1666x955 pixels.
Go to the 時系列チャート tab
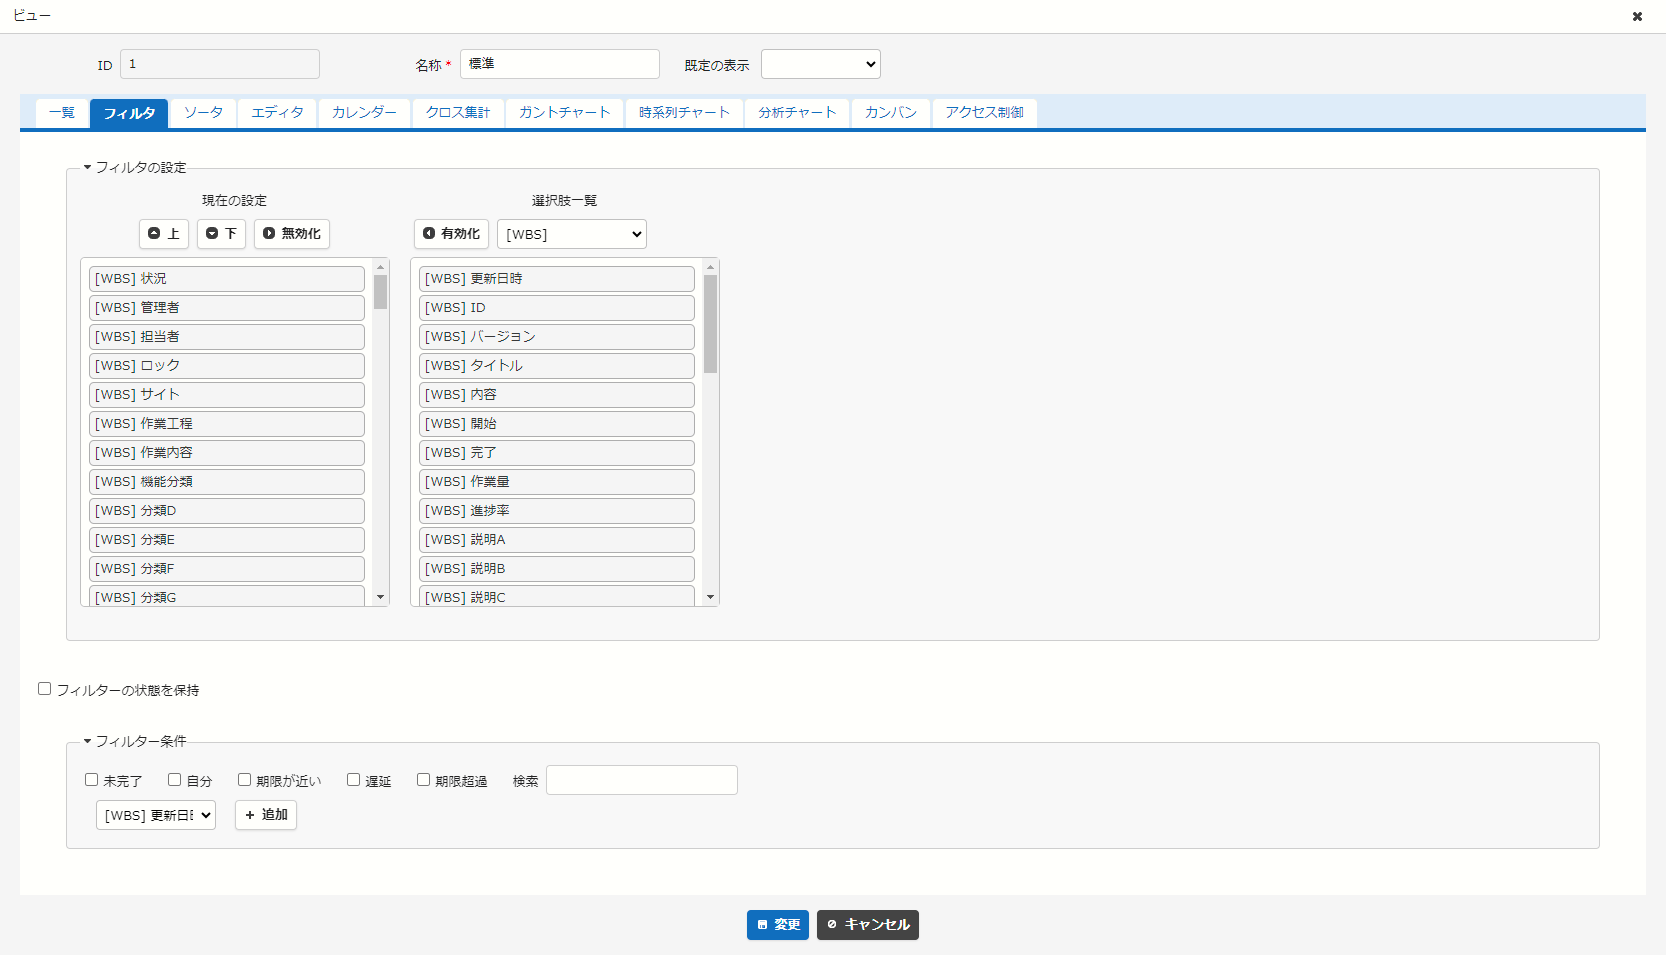(684, 113)
